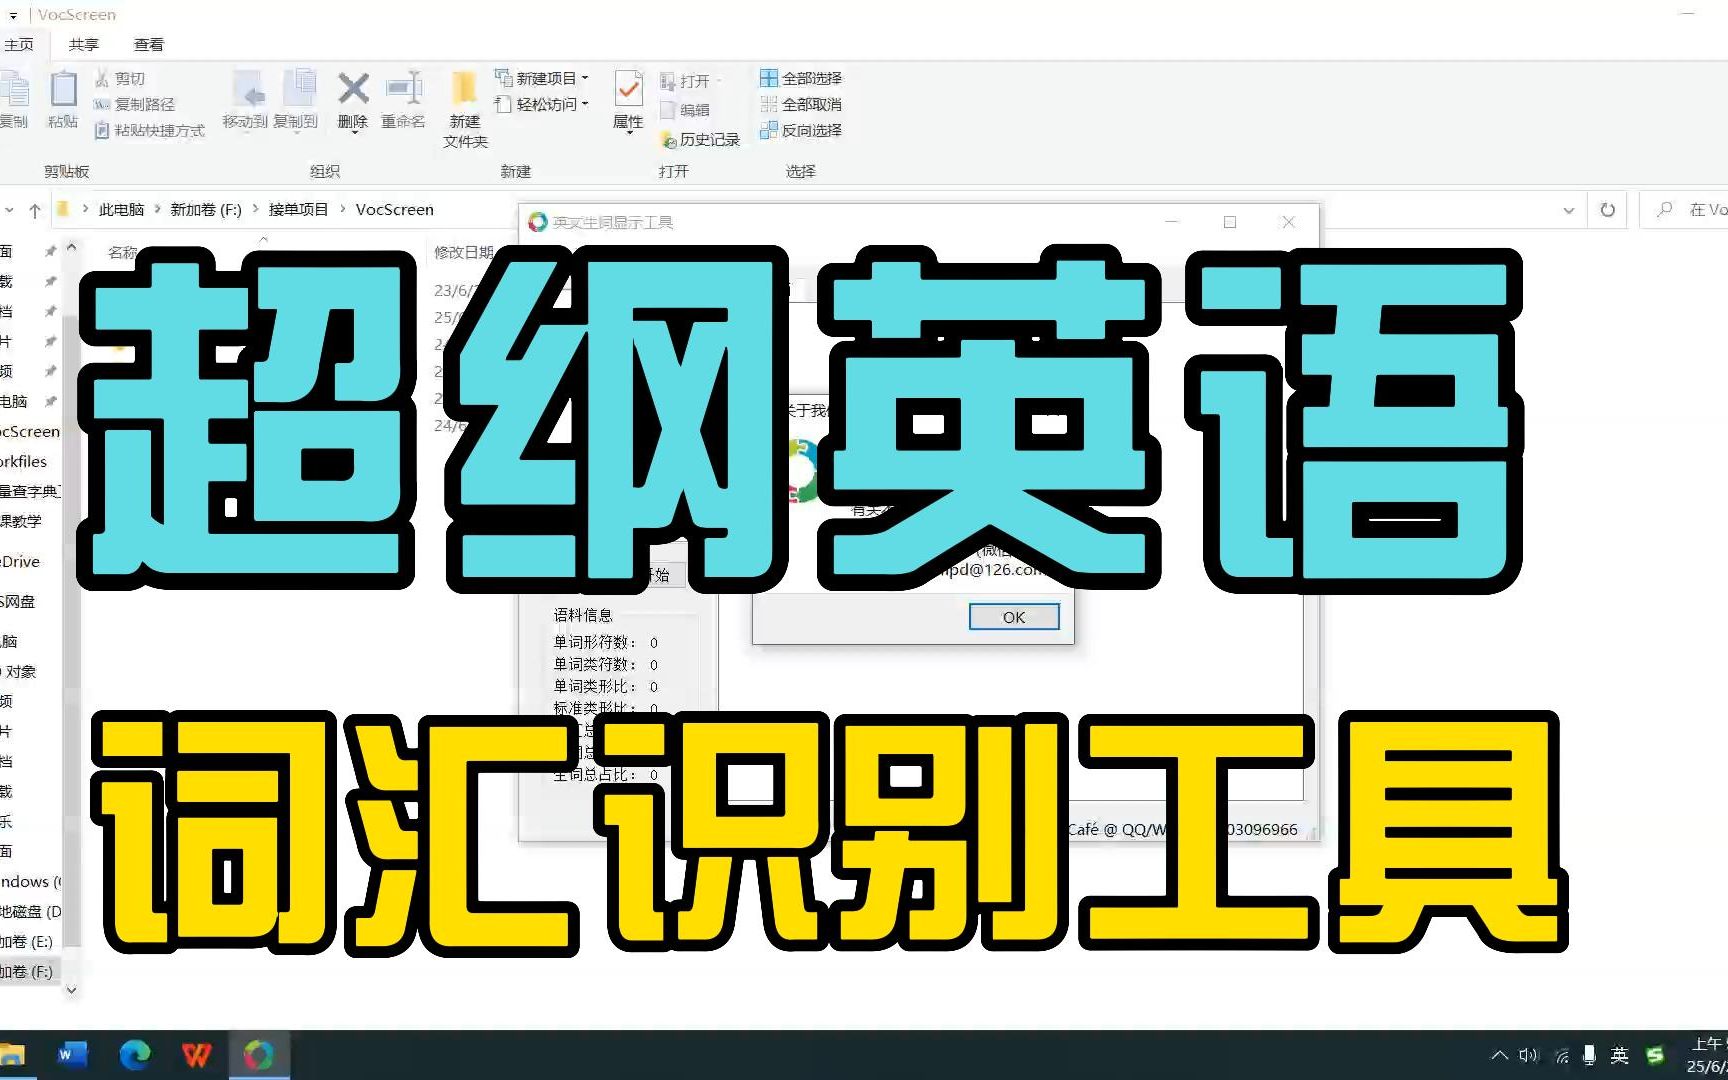Open the VocScreen app from the taskbar
1728x1080 pixels.
[260, 1055]
